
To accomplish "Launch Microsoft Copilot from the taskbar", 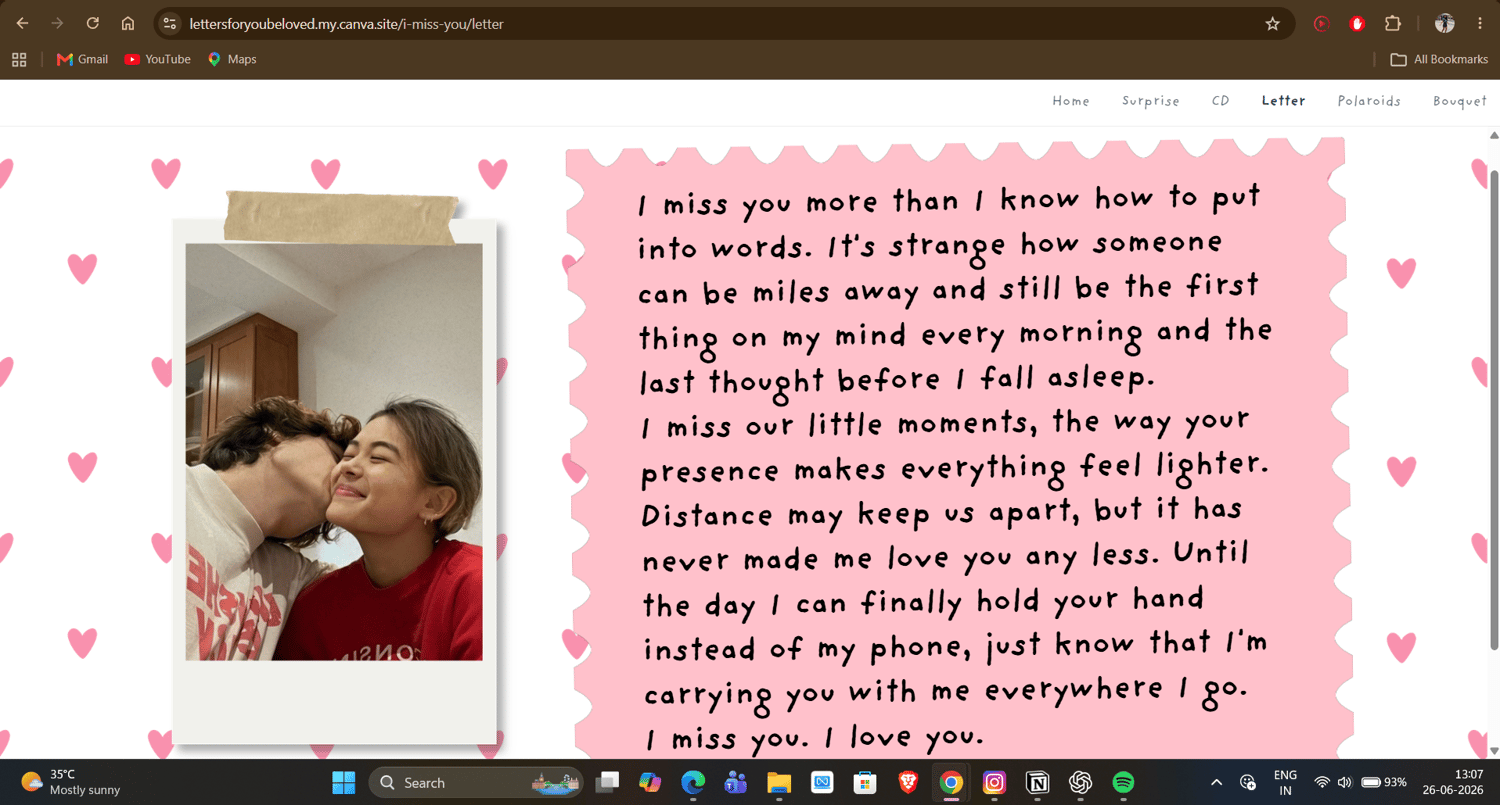I will [x=650, y=782].
